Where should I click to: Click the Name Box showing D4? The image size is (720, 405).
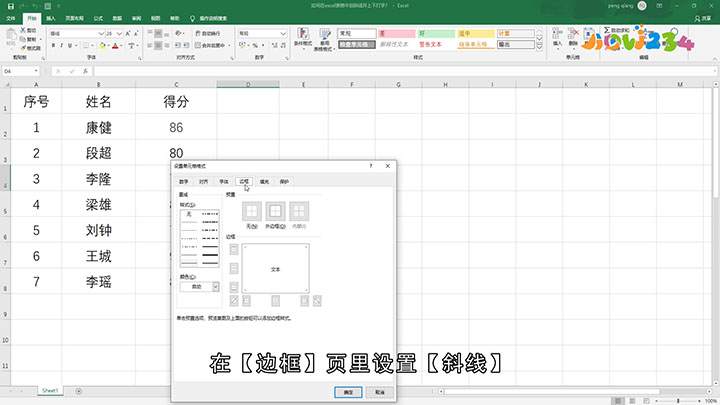21,71
